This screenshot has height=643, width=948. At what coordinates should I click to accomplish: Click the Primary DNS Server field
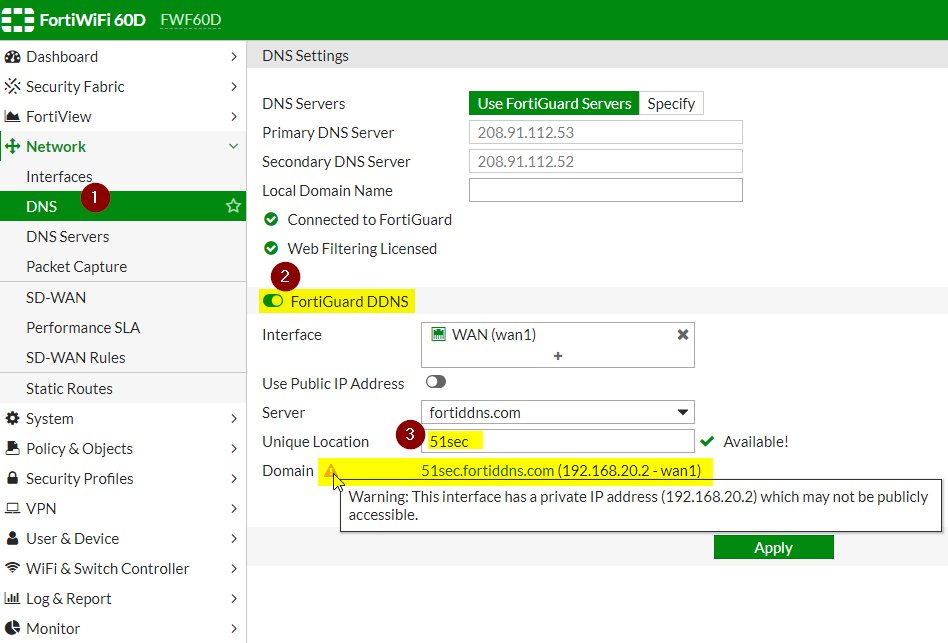point(605,132)
